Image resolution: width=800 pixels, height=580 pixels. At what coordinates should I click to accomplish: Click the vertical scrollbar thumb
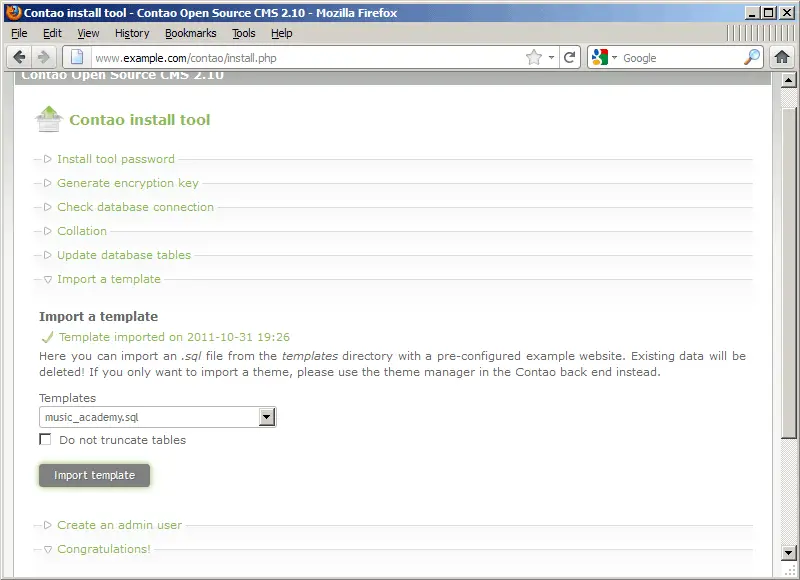pos(788,273)
